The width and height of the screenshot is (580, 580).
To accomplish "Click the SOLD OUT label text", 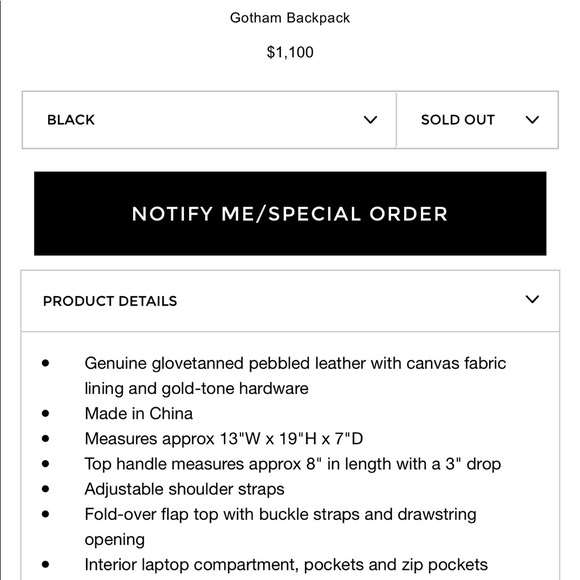I will pyautogui.click(x=458, y=120).
